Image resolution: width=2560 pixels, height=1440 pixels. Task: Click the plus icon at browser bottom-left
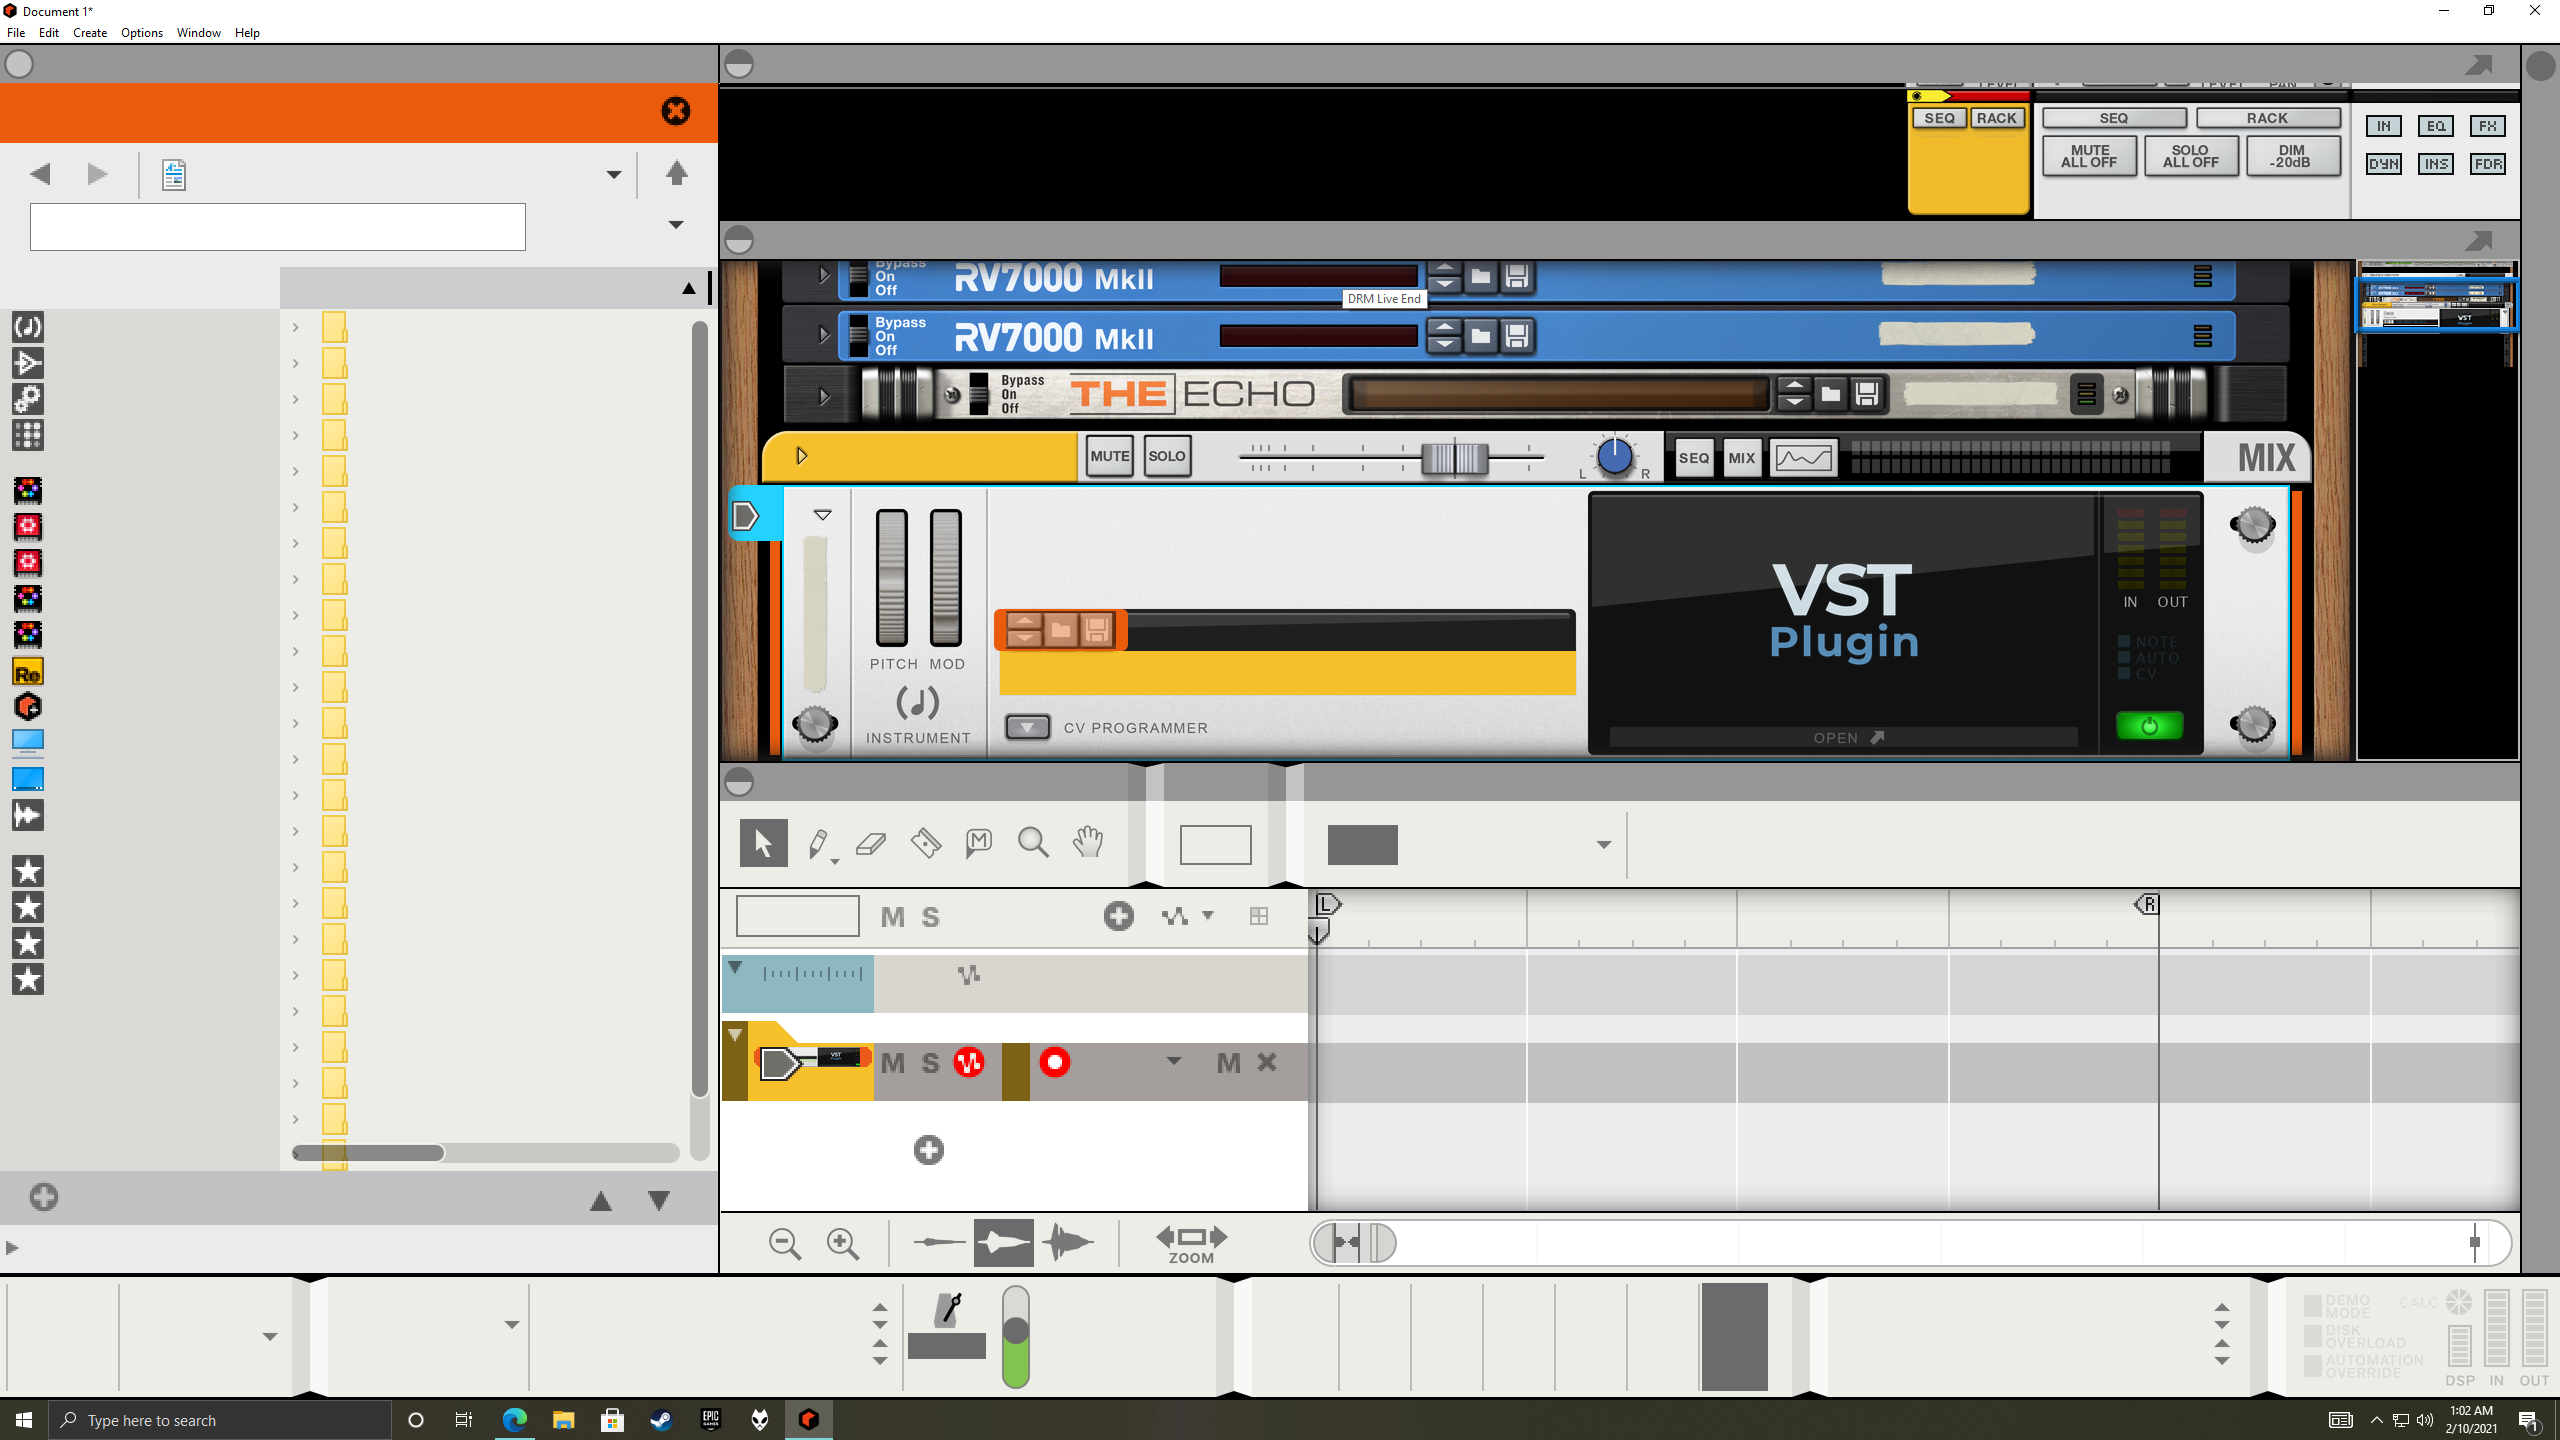(44, 1197)
